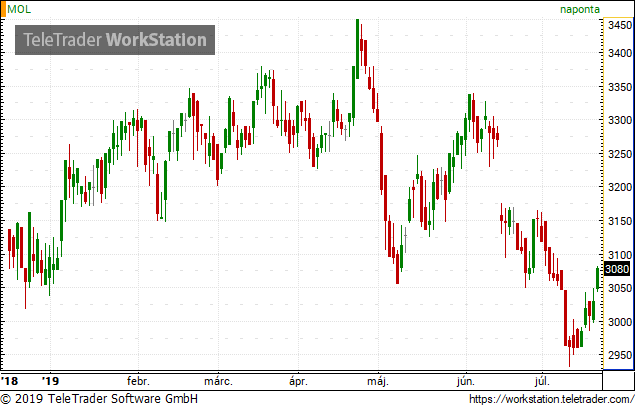Click the 3150 price axis label
This screenshot has height=408, width=635.
tap(620, 221)
